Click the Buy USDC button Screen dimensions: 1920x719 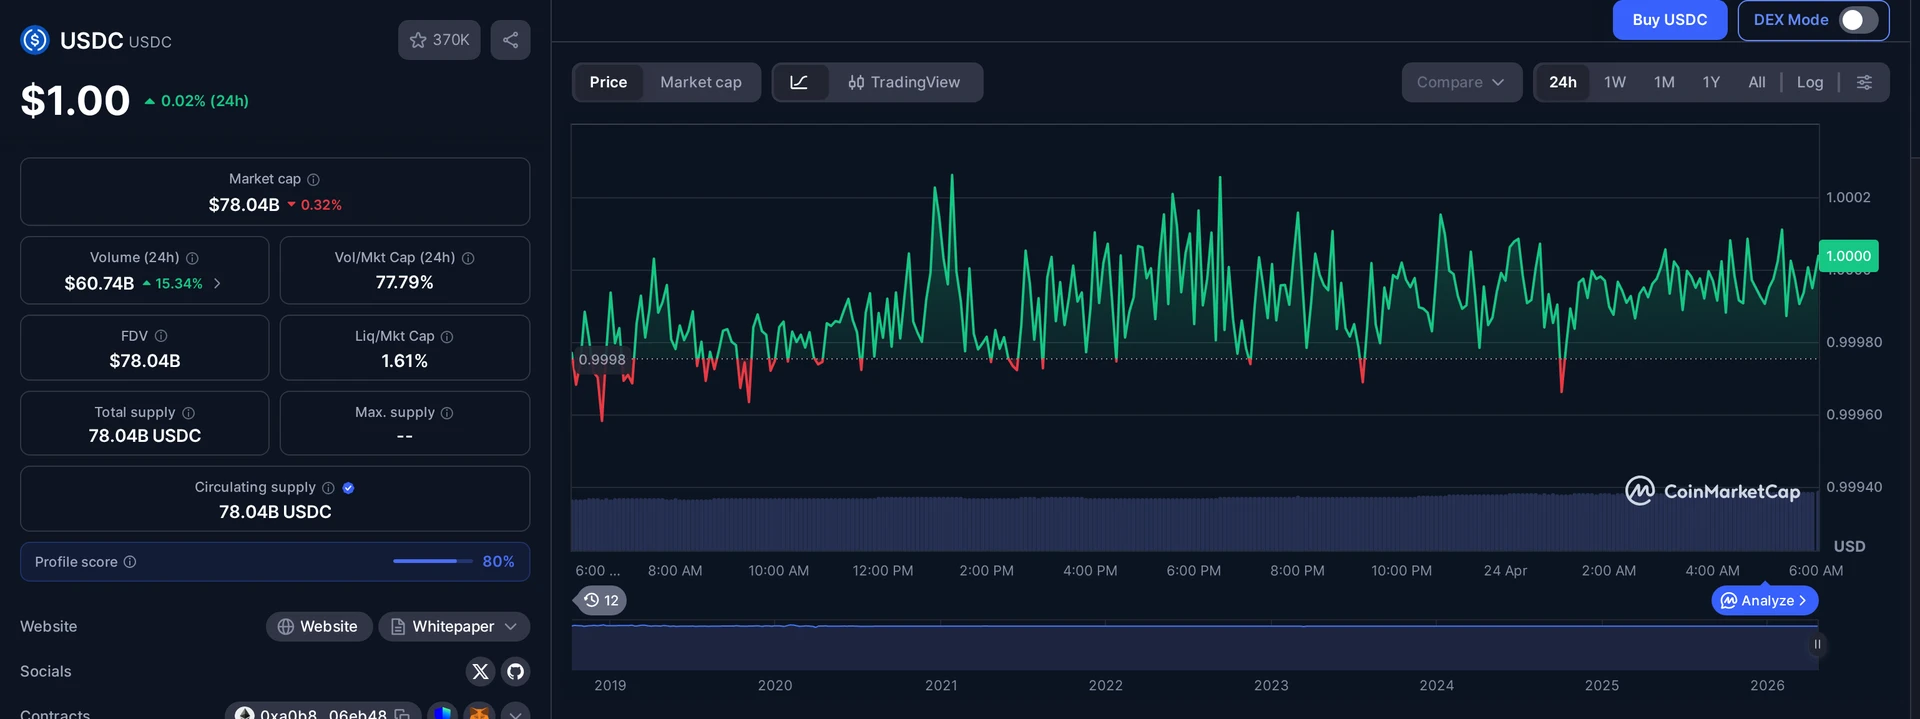point(1670,20)
